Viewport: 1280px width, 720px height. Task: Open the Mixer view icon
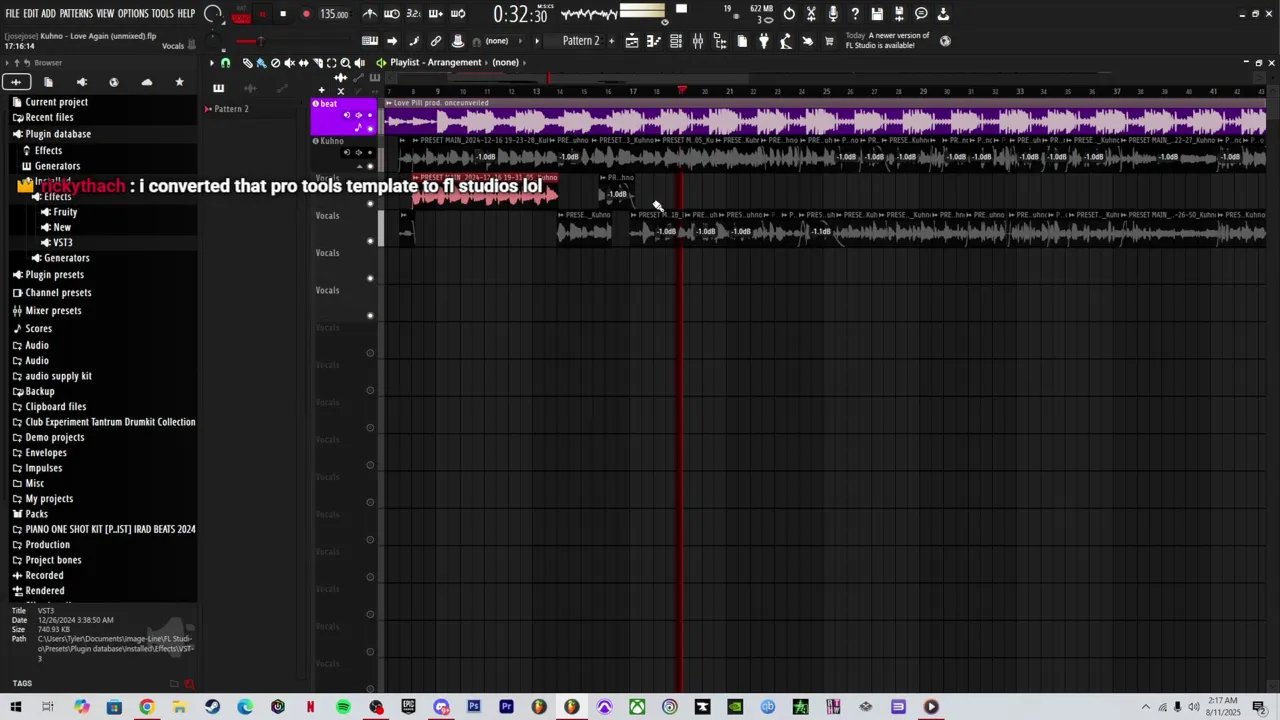tap(698, 41)
